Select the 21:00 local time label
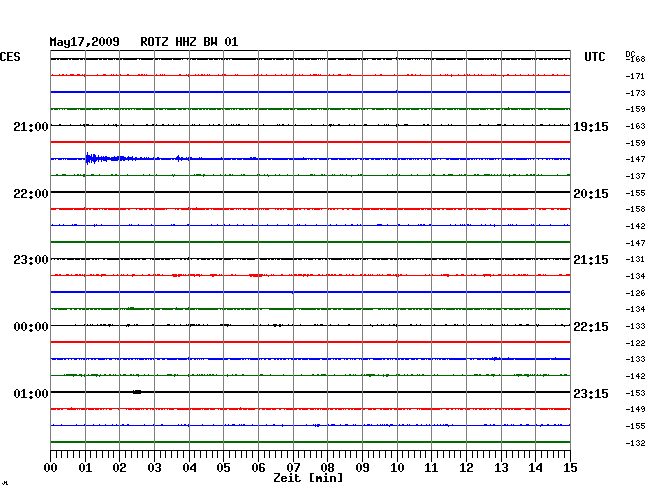This screenshot has height=494, width=650. coord(31,126)
